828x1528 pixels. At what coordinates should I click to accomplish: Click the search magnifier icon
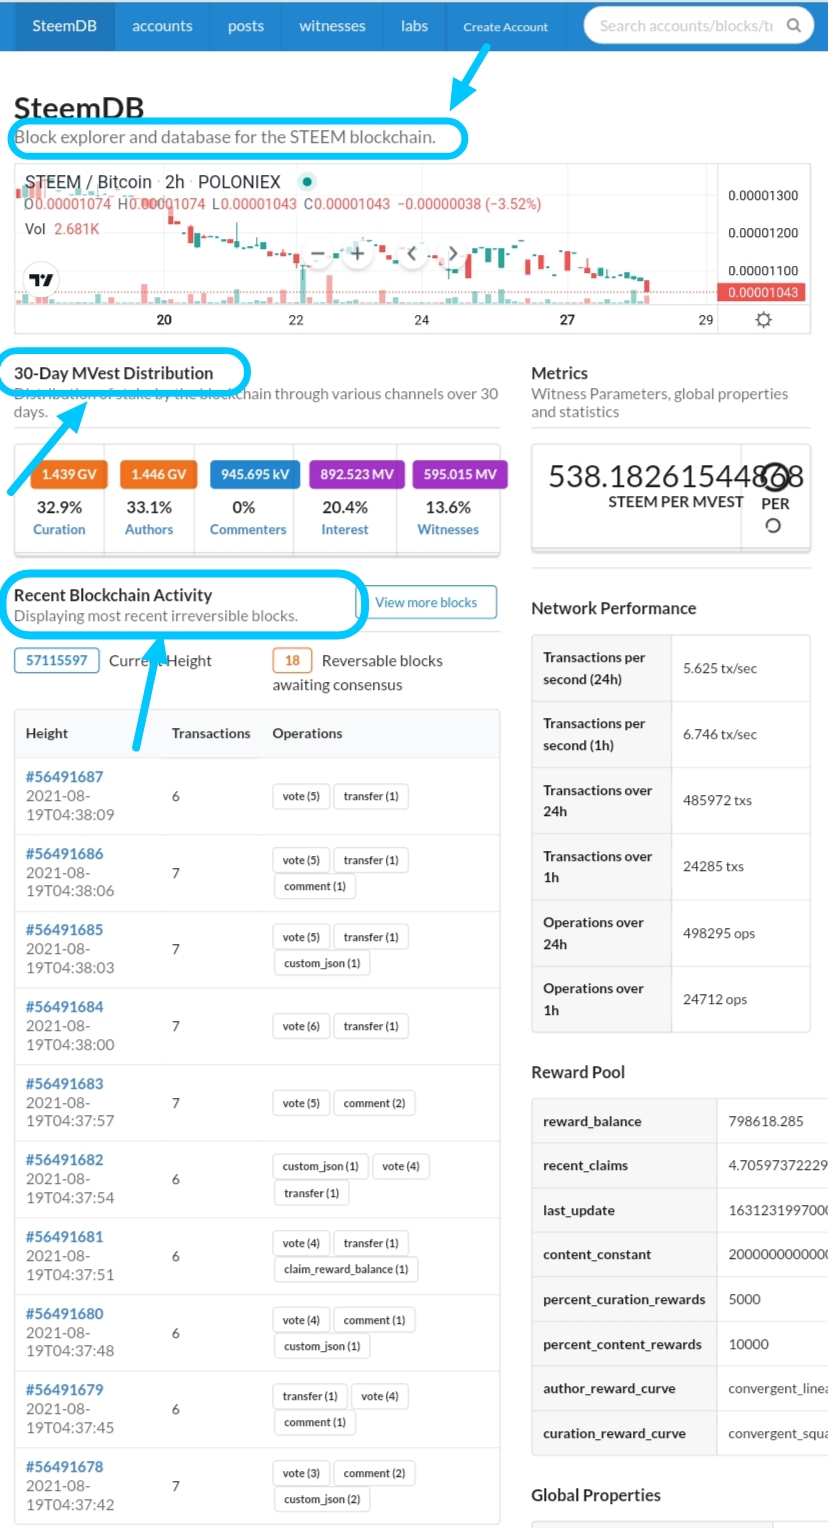[x=794, y=26]
